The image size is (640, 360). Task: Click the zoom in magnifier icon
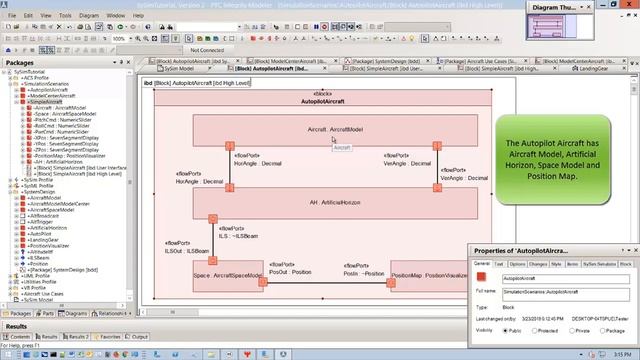(x=138, y=39)
